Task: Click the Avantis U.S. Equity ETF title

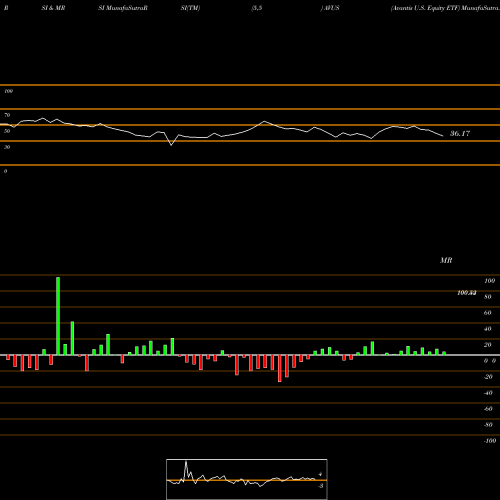Action: [x=425, y=8]
